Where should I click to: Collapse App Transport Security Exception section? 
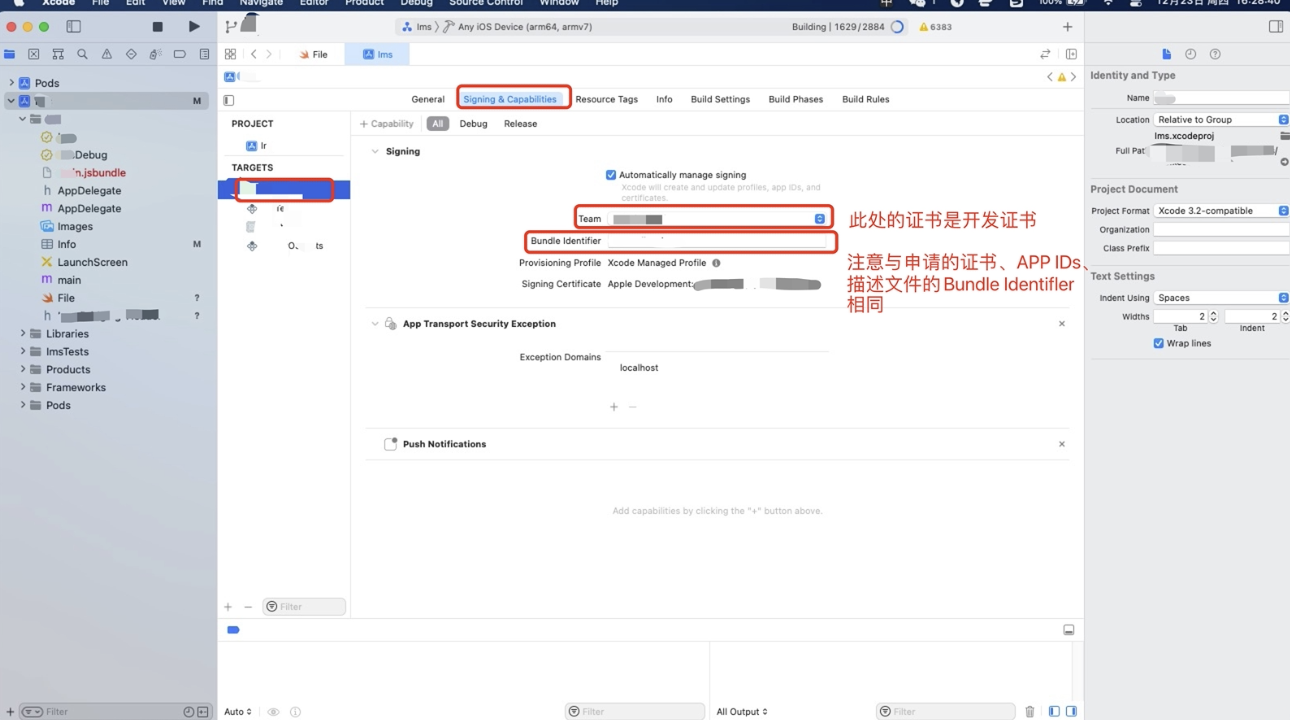375,324
